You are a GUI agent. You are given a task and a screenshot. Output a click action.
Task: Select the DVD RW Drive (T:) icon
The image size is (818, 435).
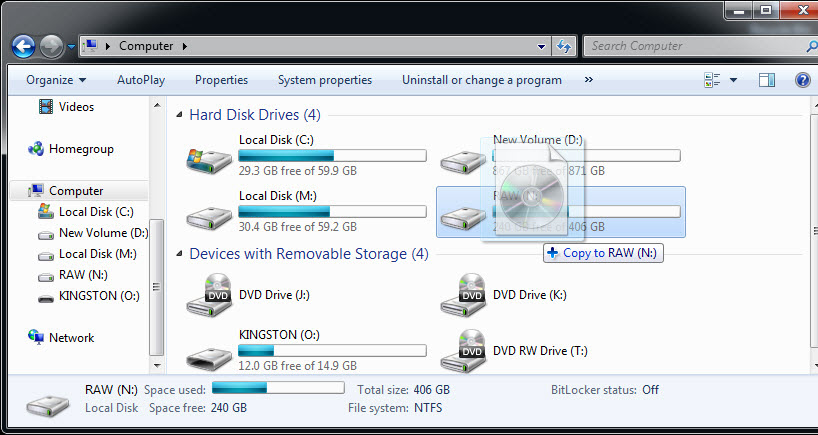[x=463, y=351]
